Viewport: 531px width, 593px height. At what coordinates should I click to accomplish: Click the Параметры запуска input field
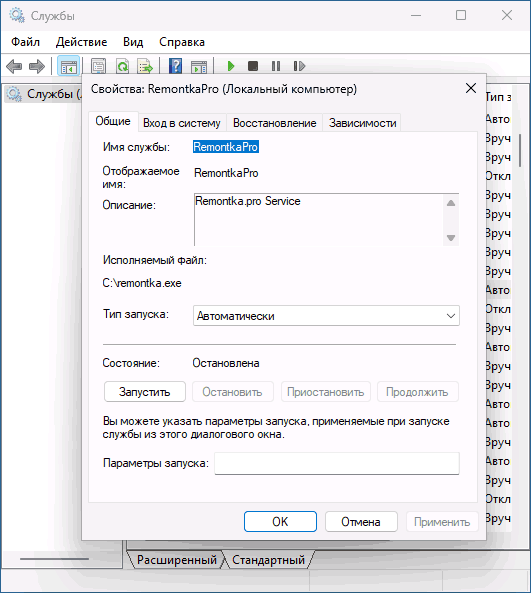[337, 463]
